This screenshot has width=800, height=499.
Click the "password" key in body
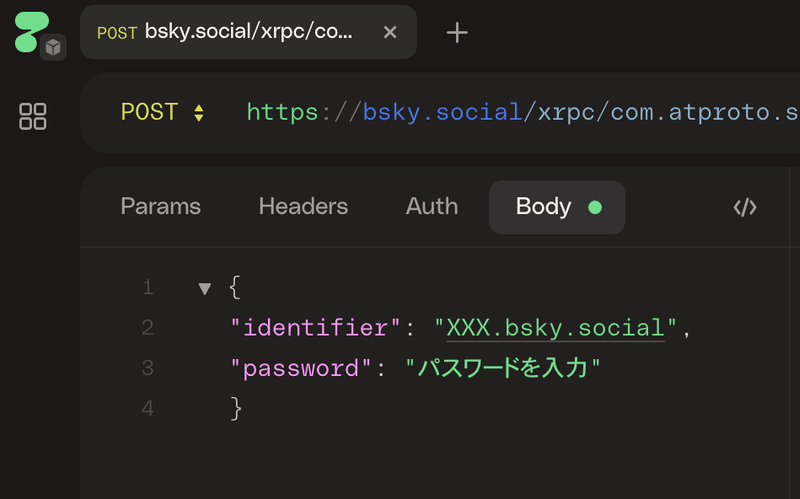[301, 368]
